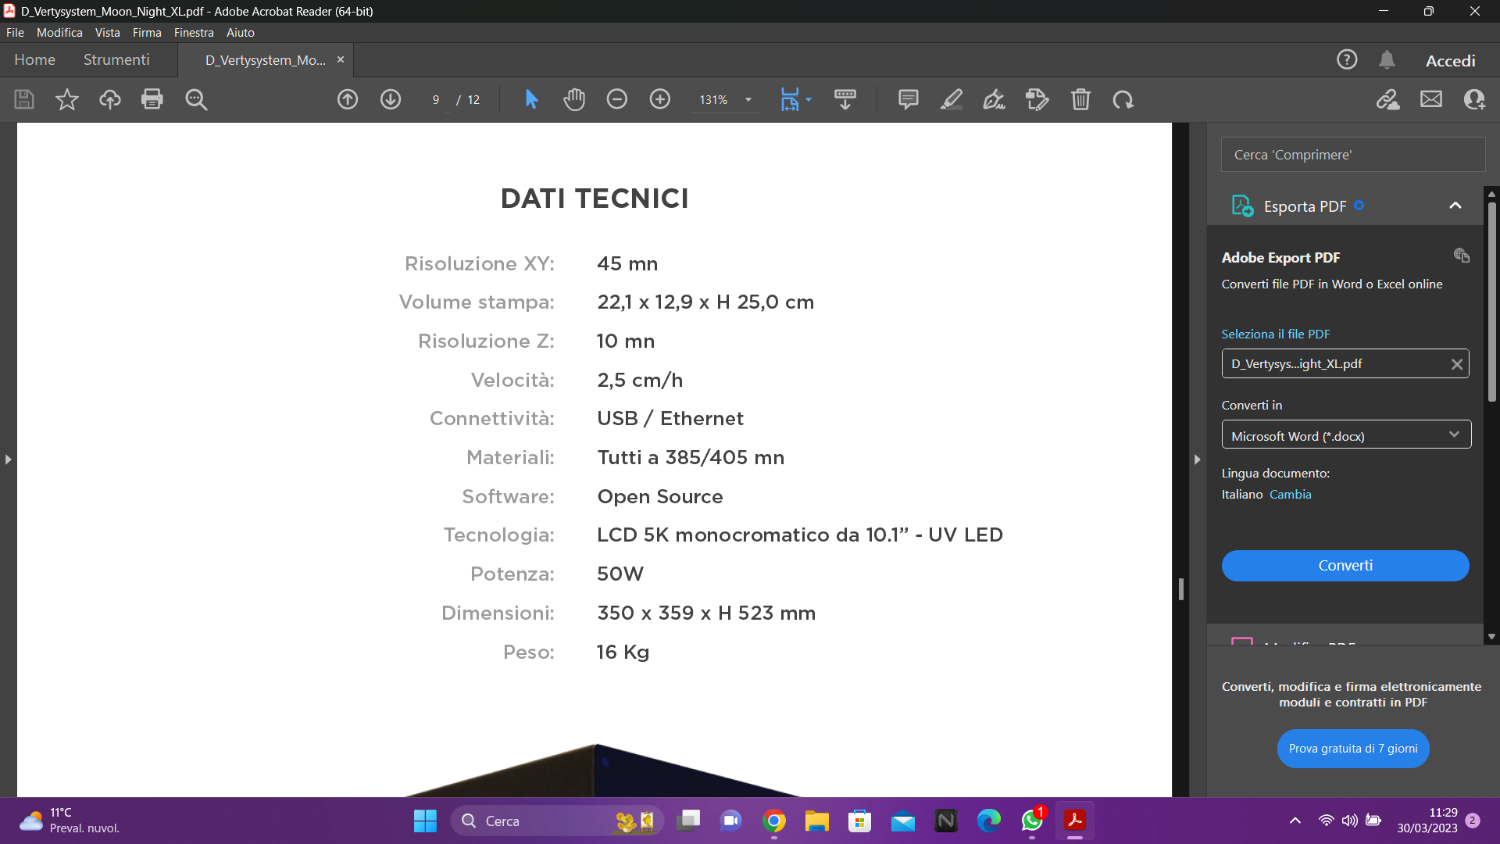Click the Zoom in plus icon
Viewport: 1500px width, 844px height.
click(x=660, y=99)
